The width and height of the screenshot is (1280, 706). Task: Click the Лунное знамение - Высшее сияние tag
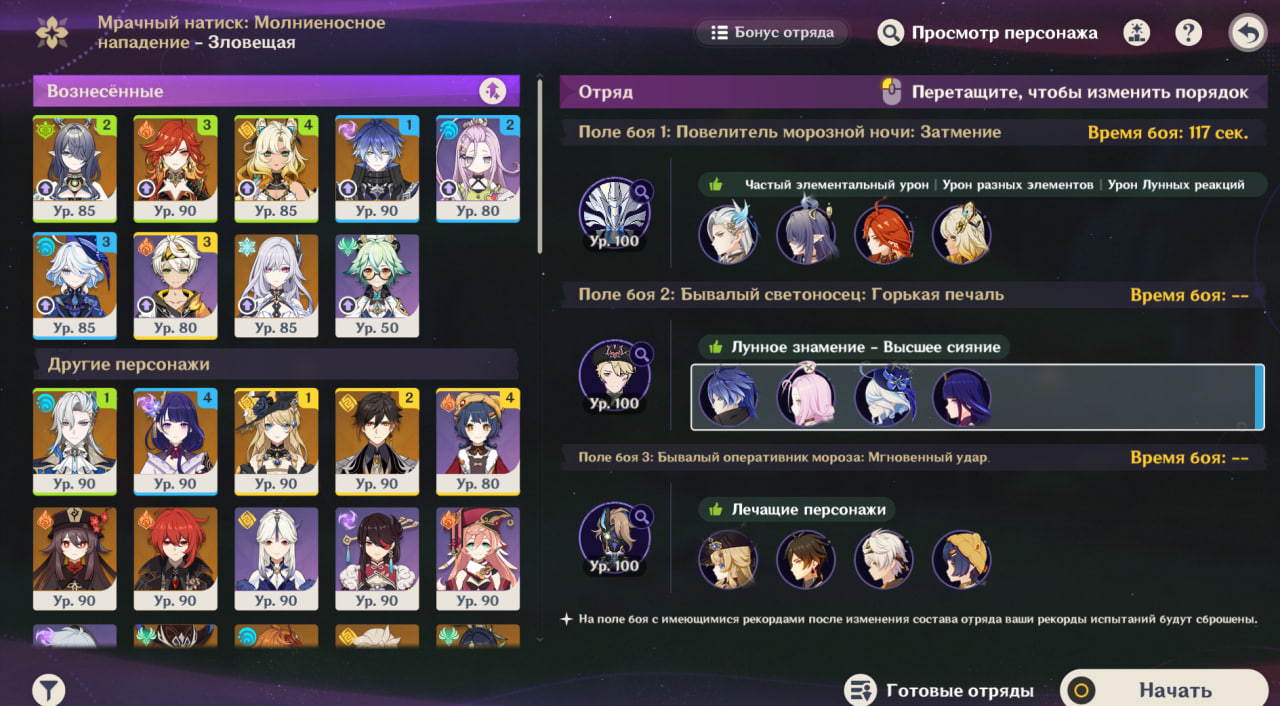854,347
